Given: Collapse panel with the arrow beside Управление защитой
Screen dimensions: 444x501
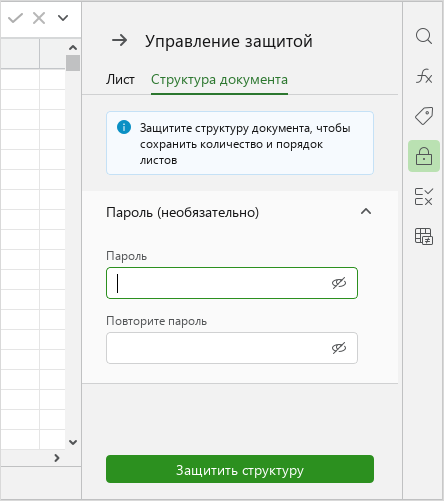Looking at the screenshot, I should click(x=119, y=40).
